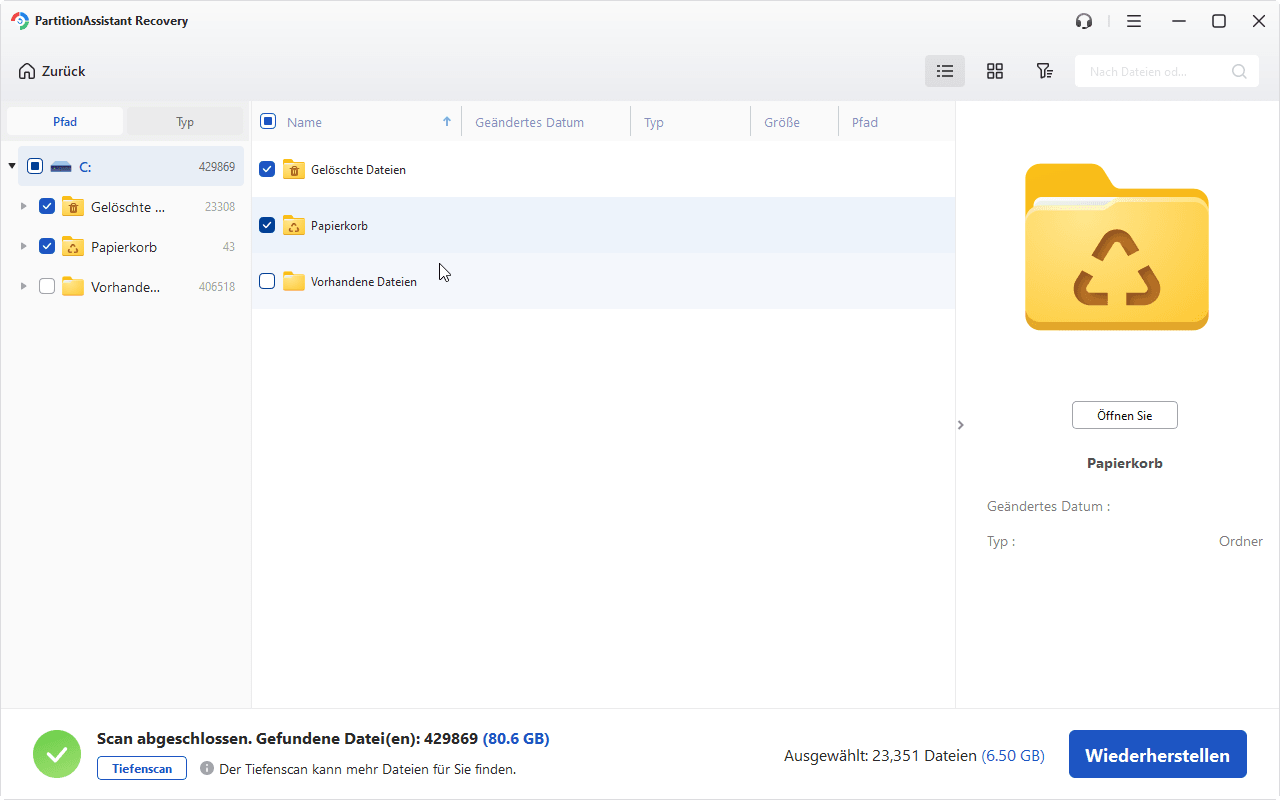Toggle the select-all checkbox in Name header
The height and width of the screenshot is (800, 1280).
[x=268, y=121]
